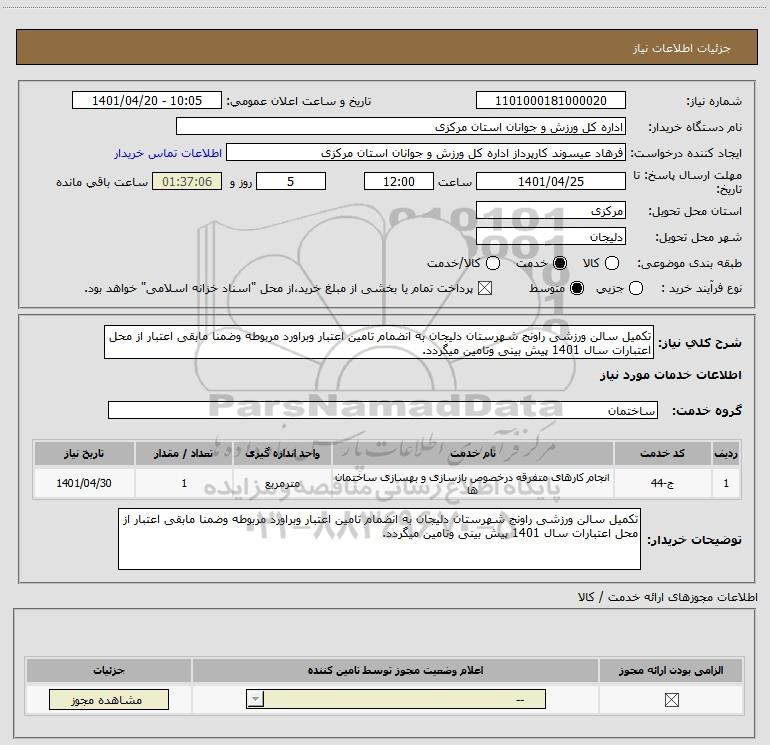Screen dimensions: 770x745
Task: Click the need number field 1101000181000020
Action: [550, 100]
